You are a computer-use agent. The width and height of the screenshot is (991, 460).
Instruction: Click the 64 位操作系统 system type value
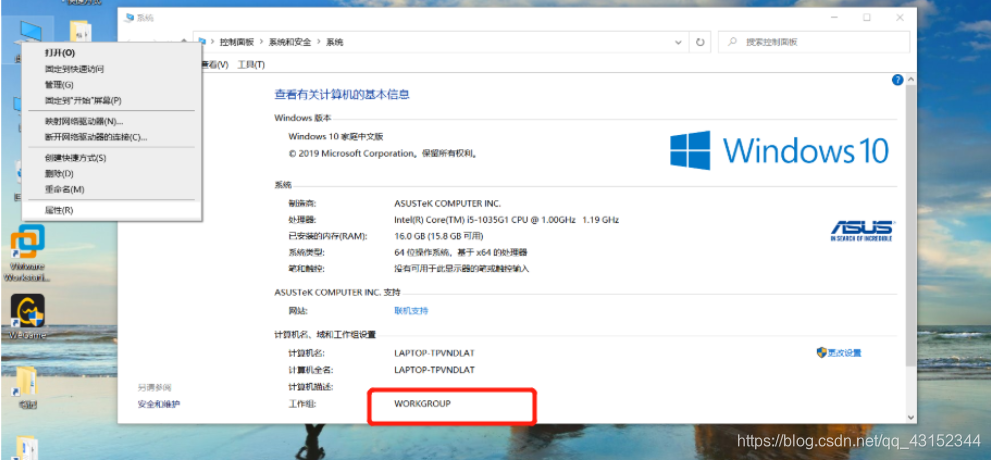click(x=461, y=252)
